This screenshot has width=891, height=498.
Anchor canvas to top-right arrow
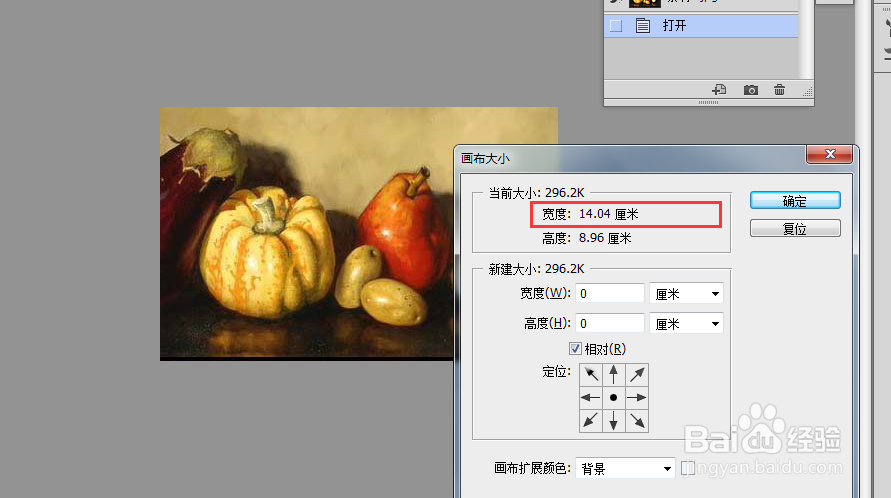(637, 375)
